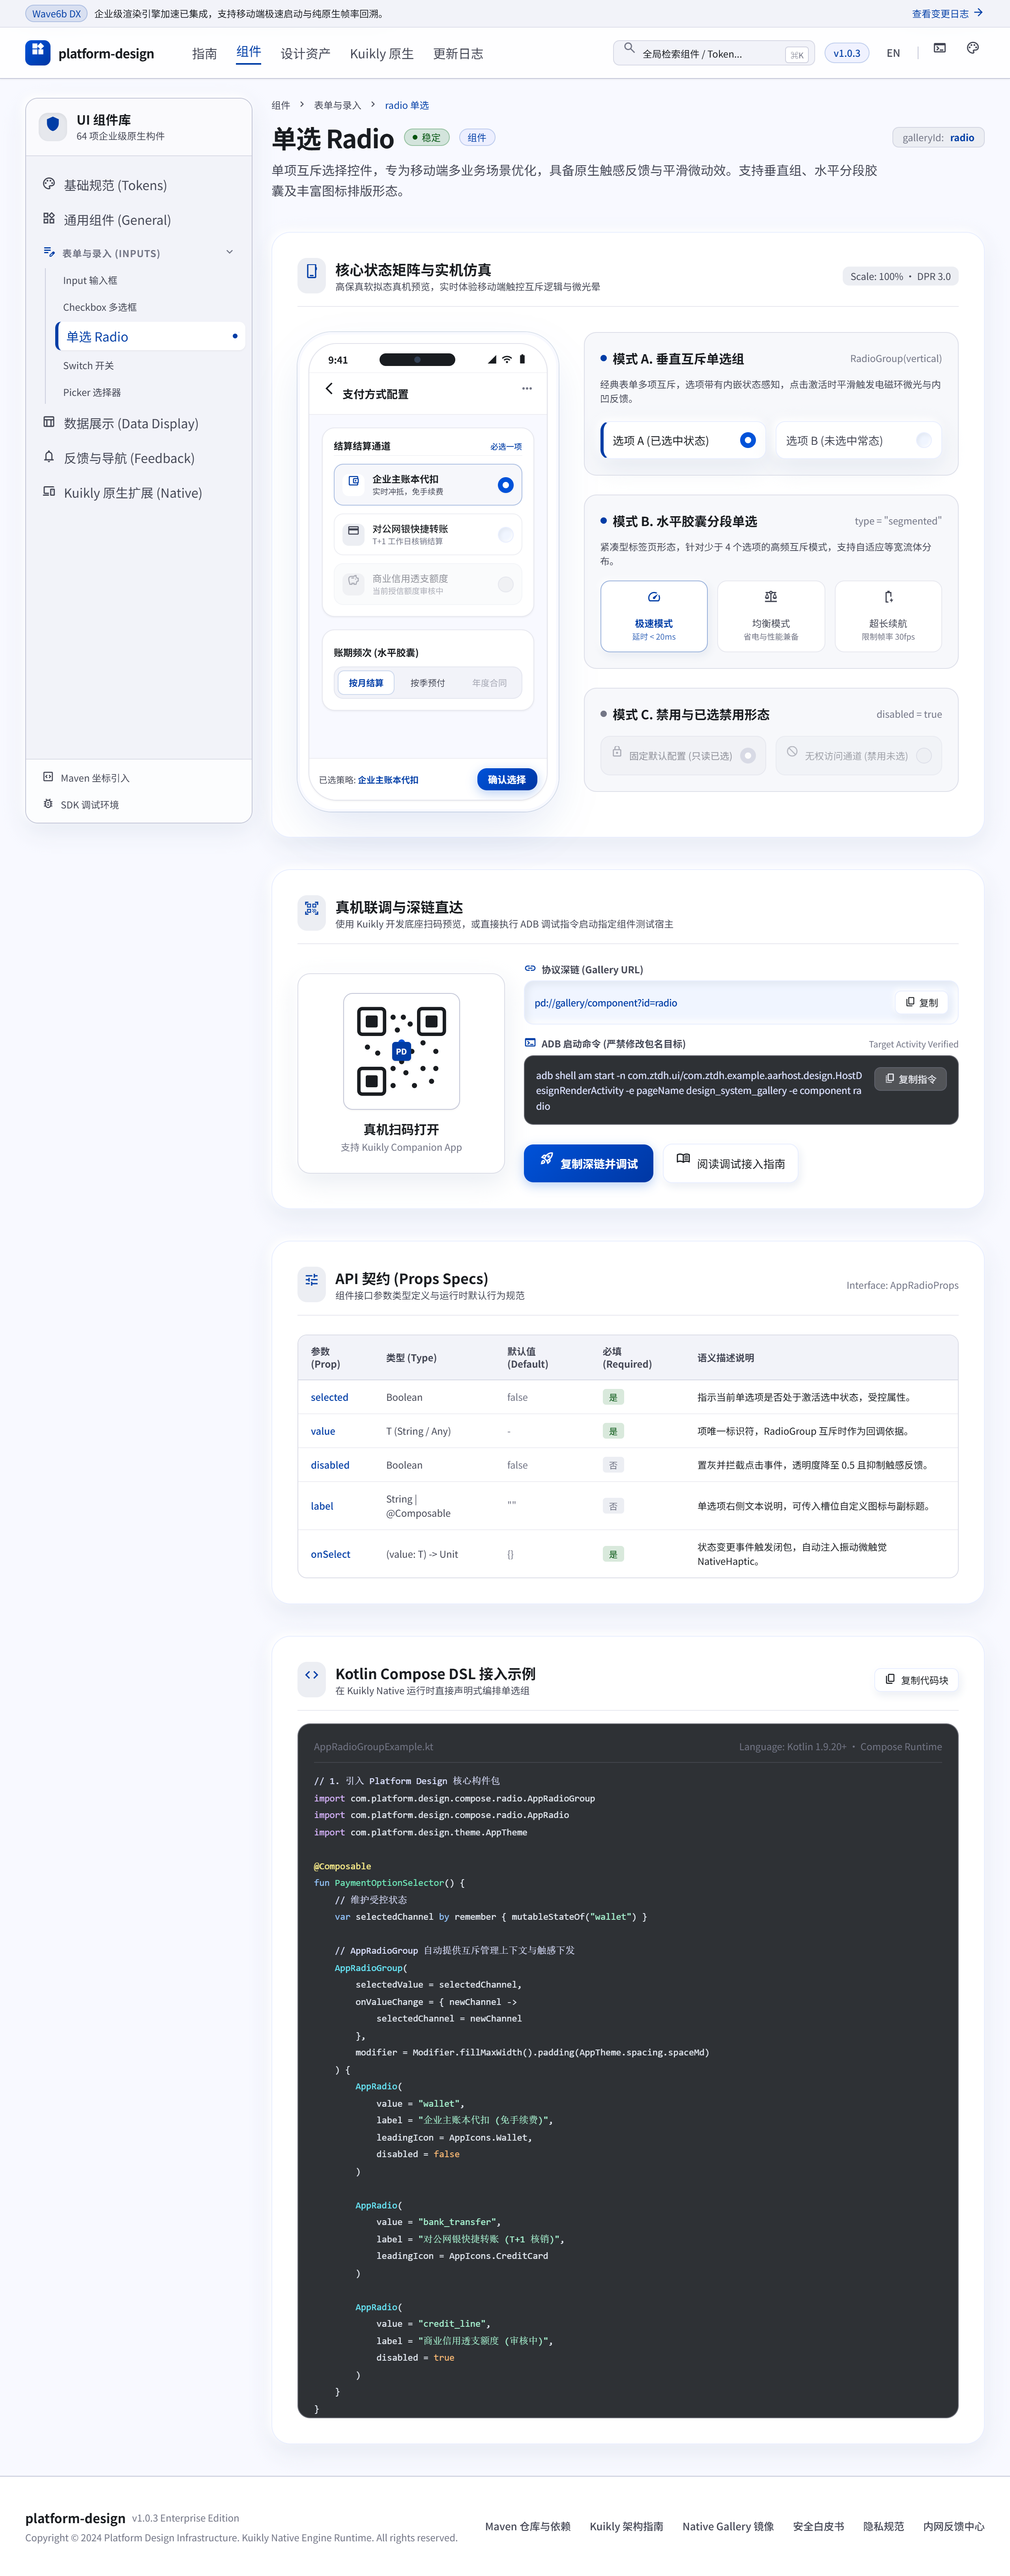Click the 阅读调试接入指南 button
This screenshot has width=1010, height=2576.
point(731,1163)
